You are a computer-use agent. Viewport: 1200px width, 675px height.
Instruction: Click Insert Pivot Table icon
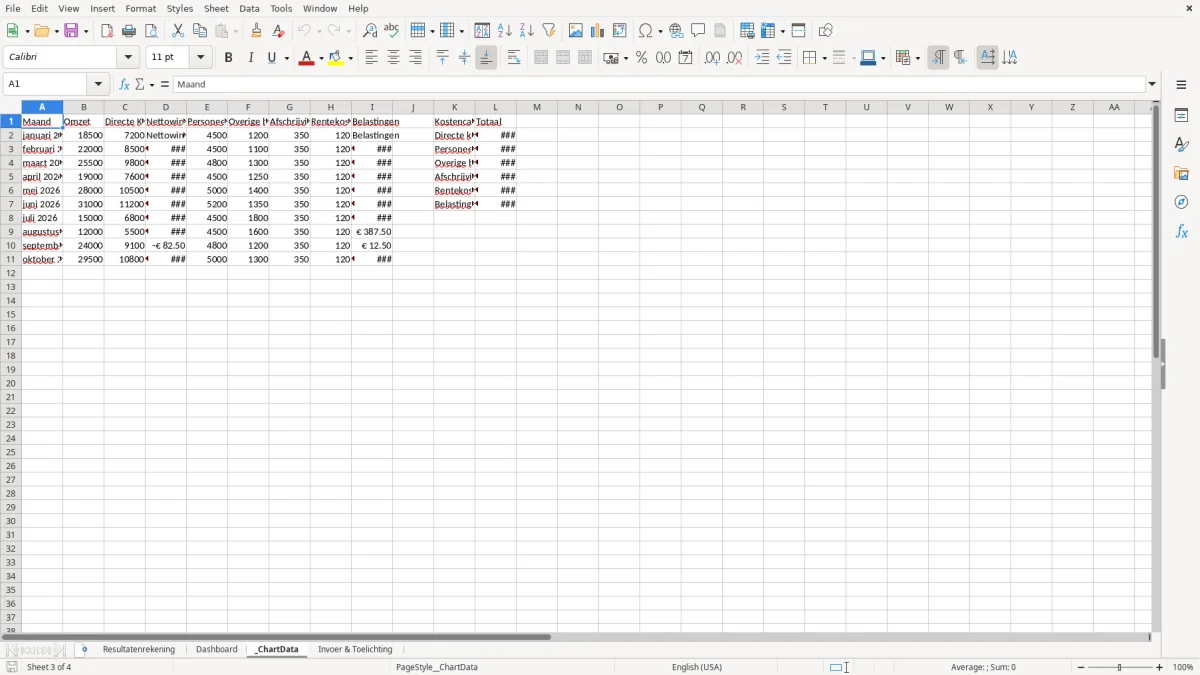620,31
